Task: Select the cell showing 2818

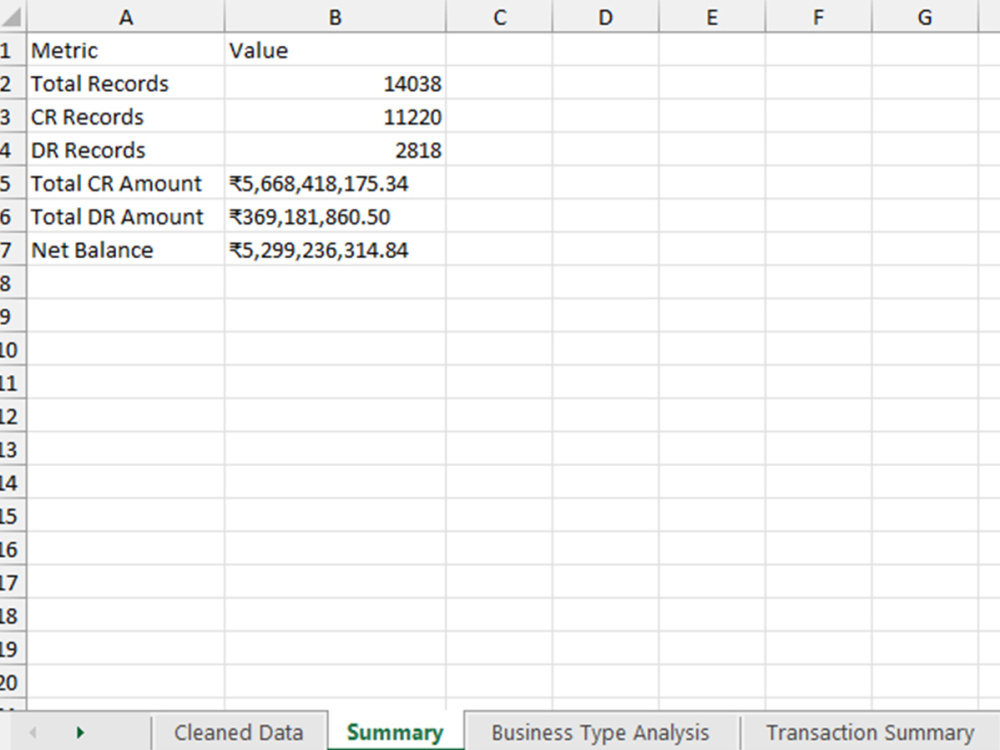Action: click(335, 150)
